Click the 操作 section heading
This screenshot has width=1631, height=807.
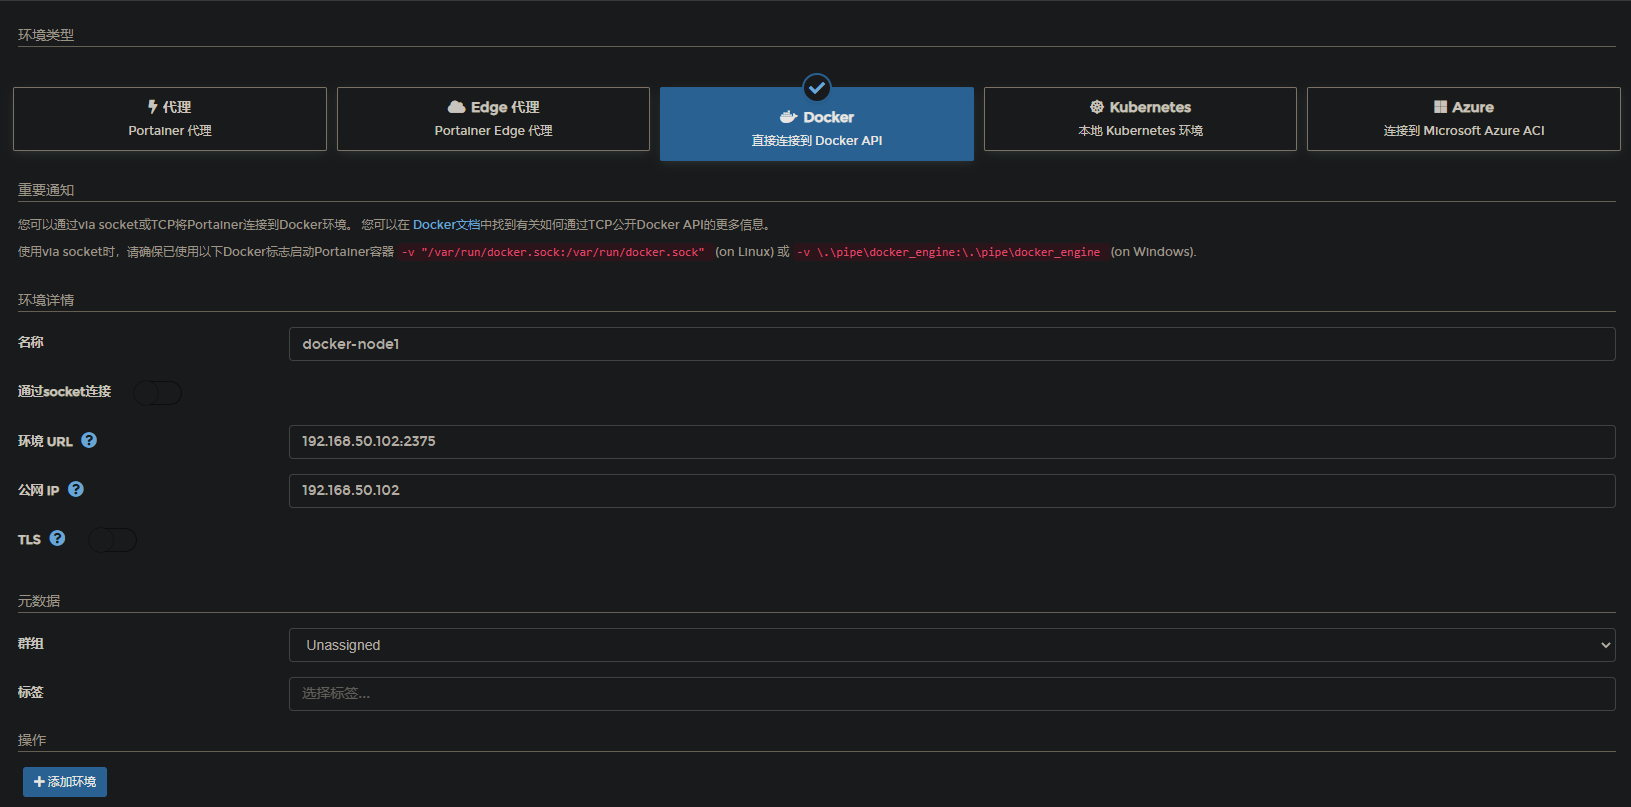pos(32,740)
